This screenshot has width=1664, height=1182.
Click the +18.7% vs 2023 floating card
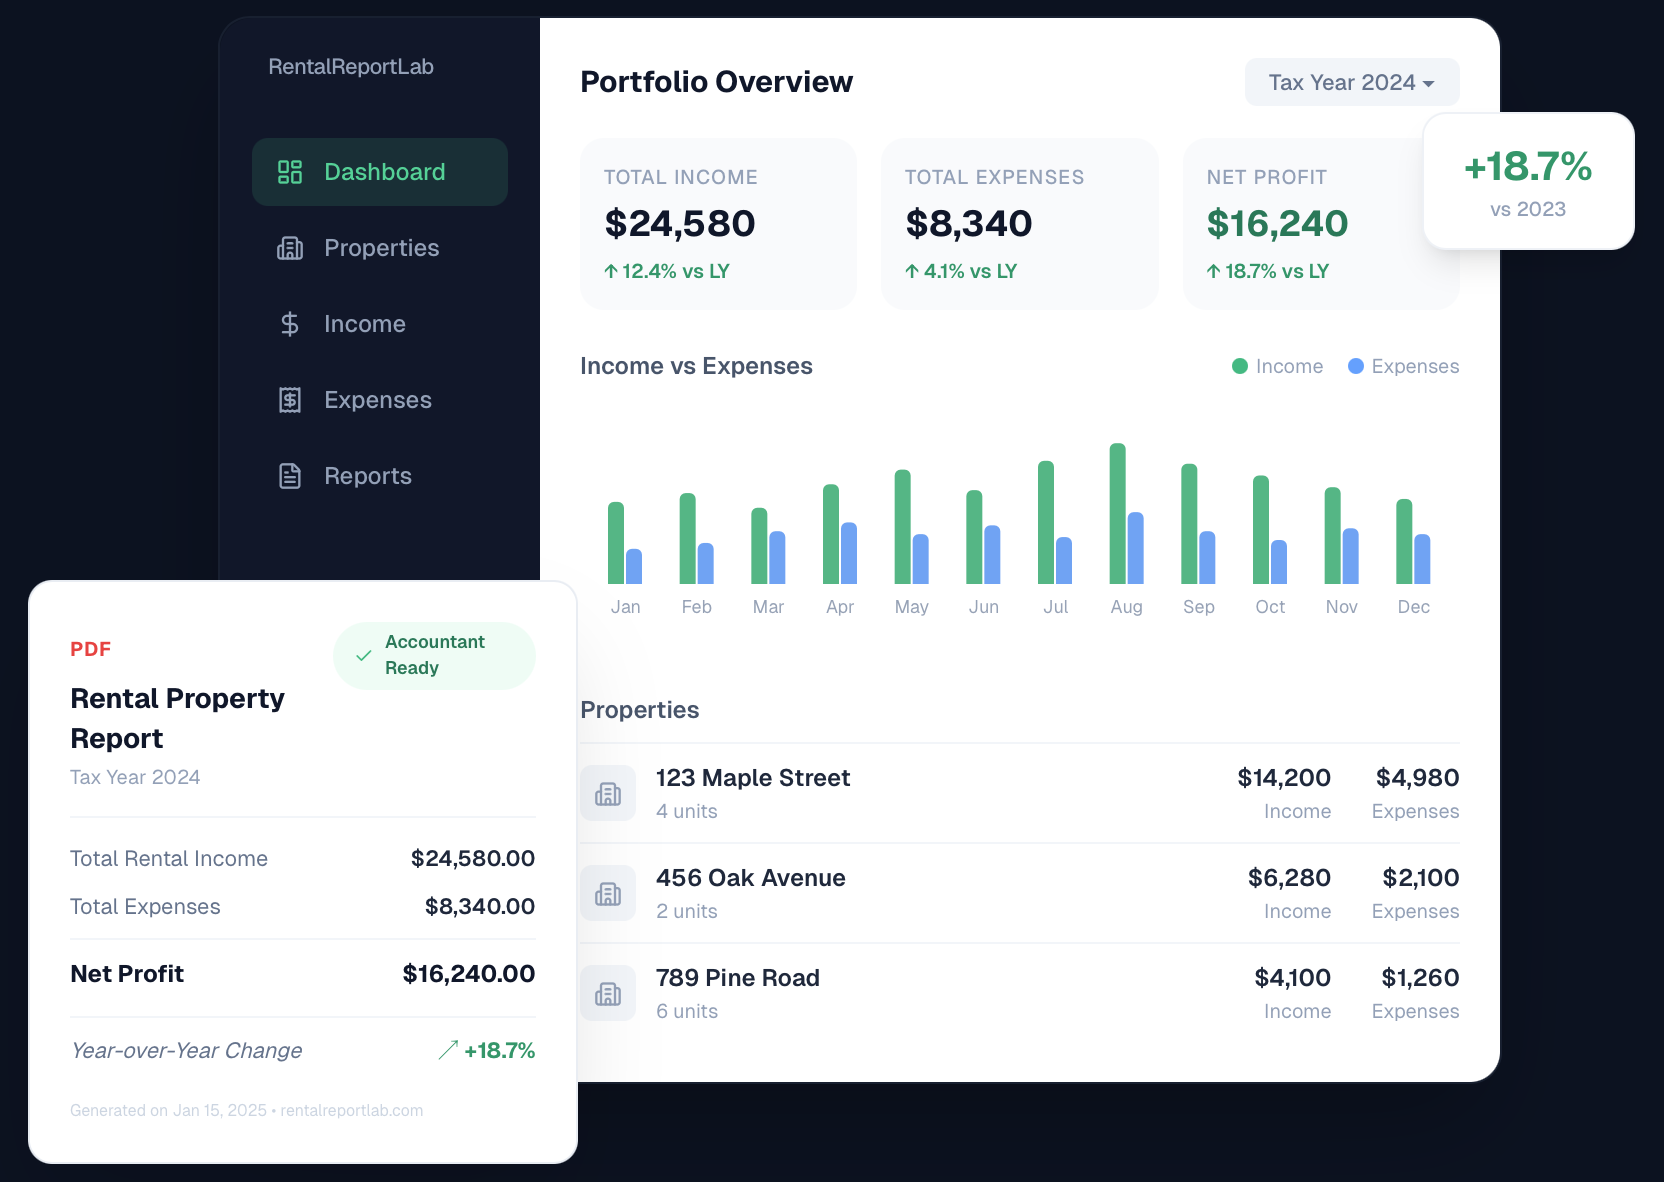click(x=1528, y=182)
